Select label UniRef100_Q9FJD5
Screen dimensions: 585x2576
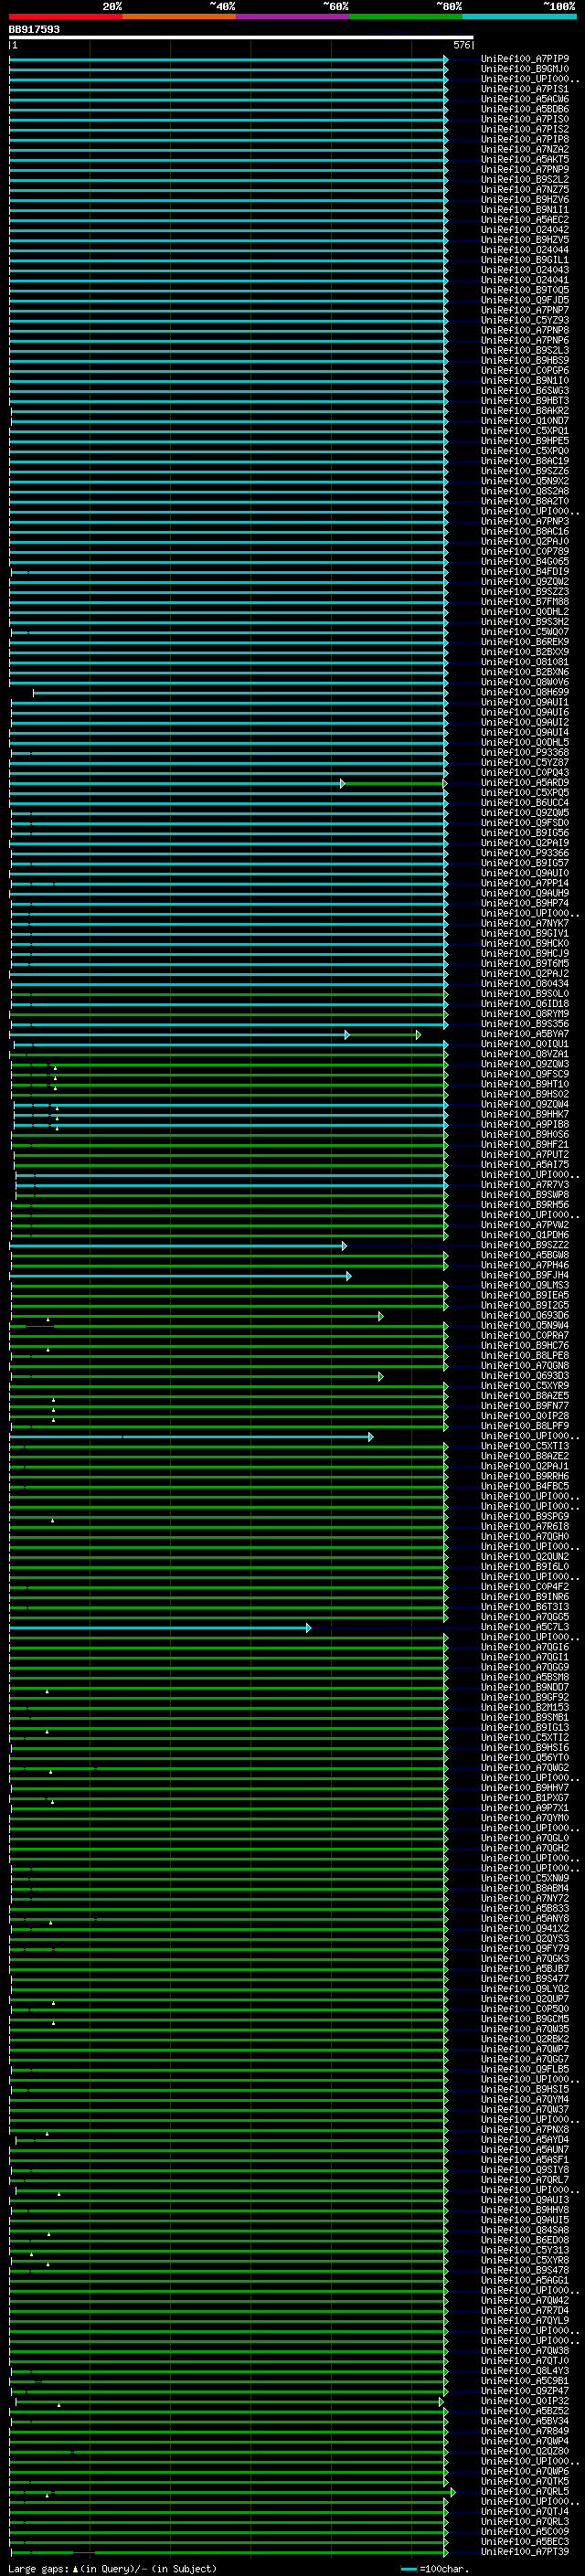525,300
